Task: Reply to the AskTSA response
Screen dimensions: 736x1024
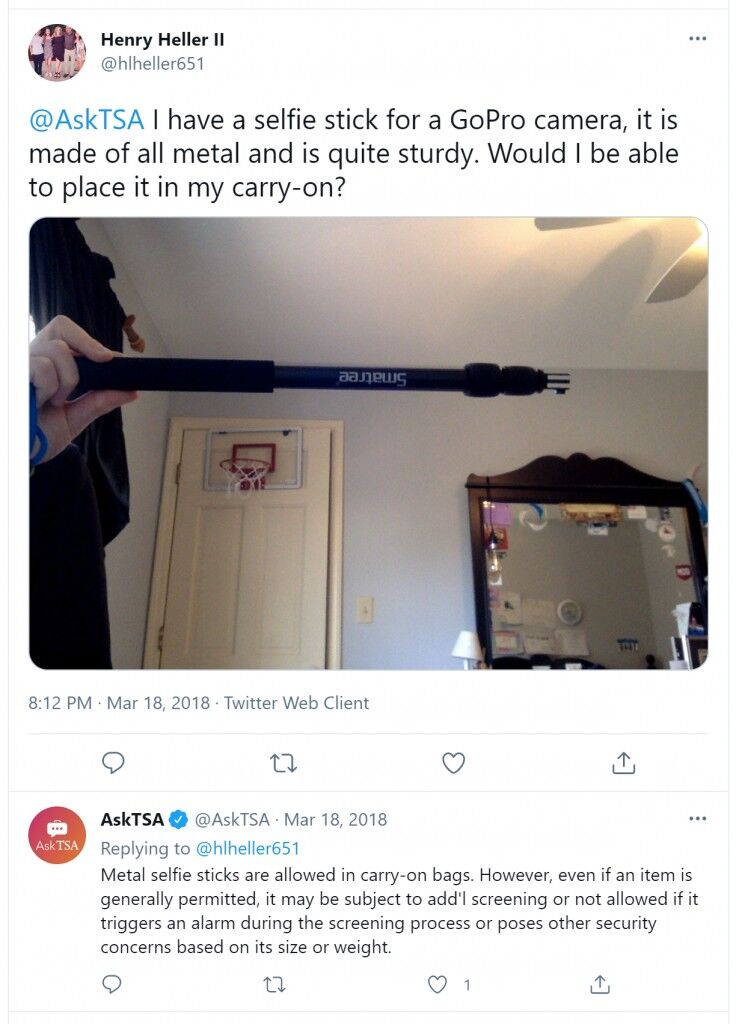Action: click(112, 984)
